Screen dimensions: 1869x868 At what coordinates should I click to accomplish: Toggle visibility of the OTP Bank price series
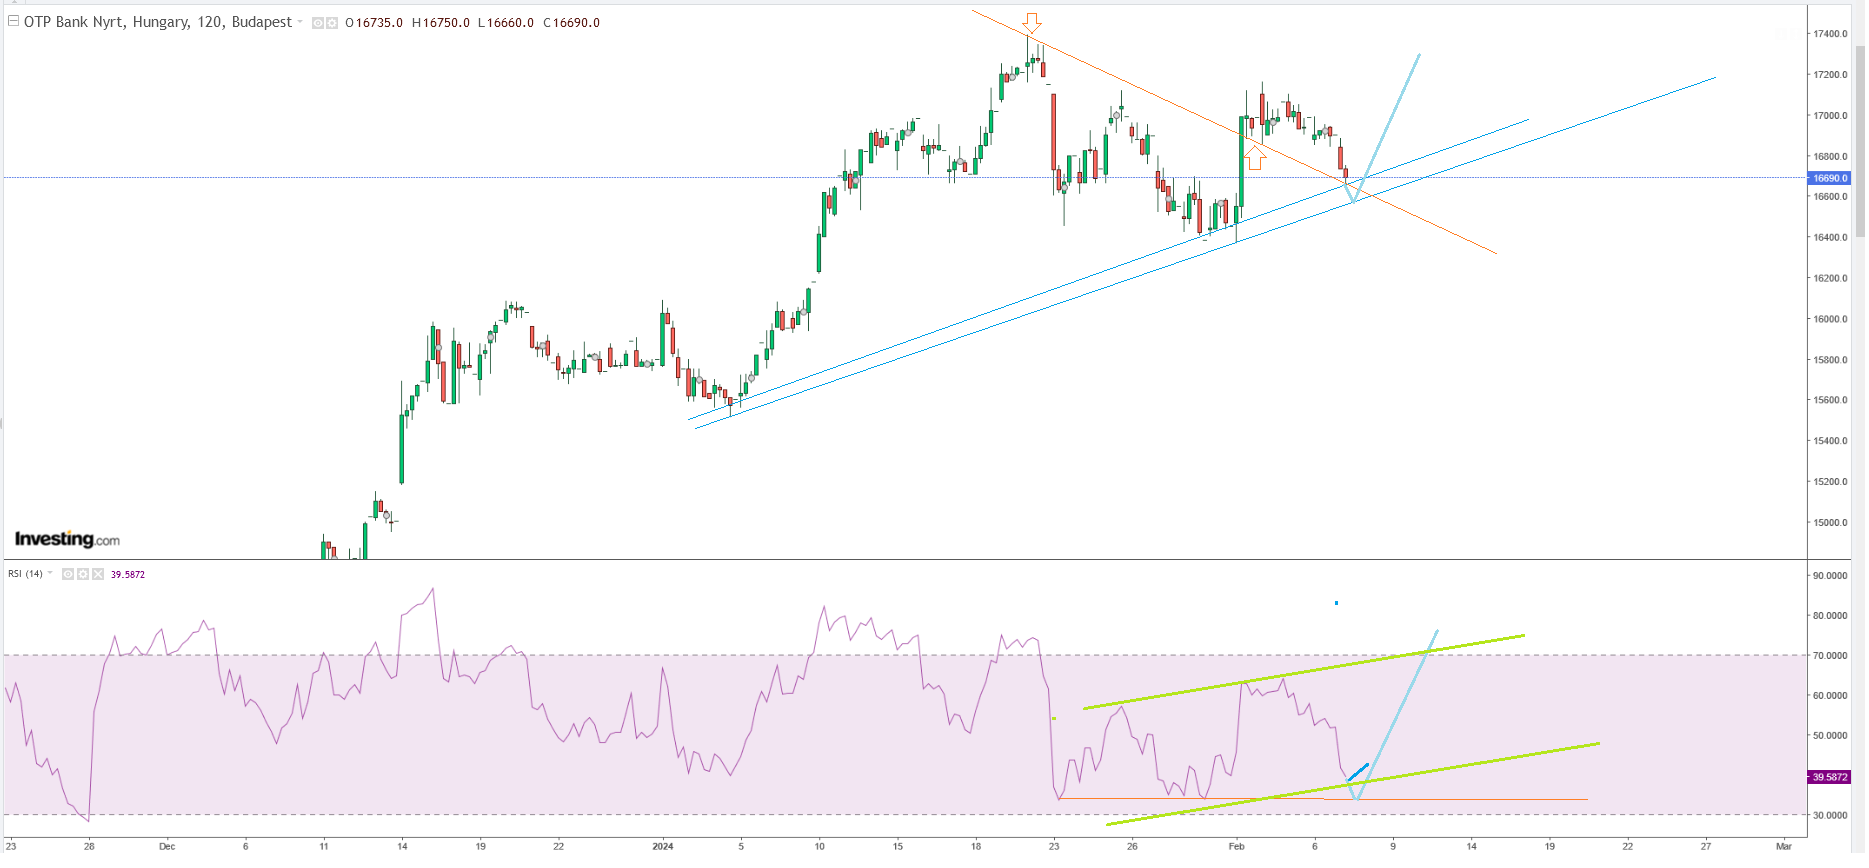click(318, 23)
